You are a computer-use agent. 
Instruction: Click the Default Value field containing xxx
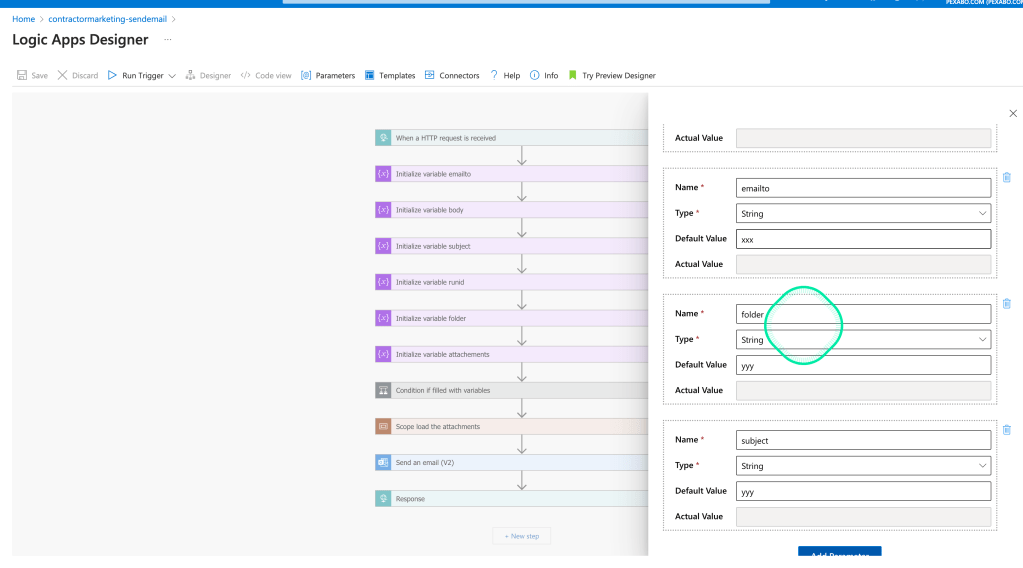863,239
